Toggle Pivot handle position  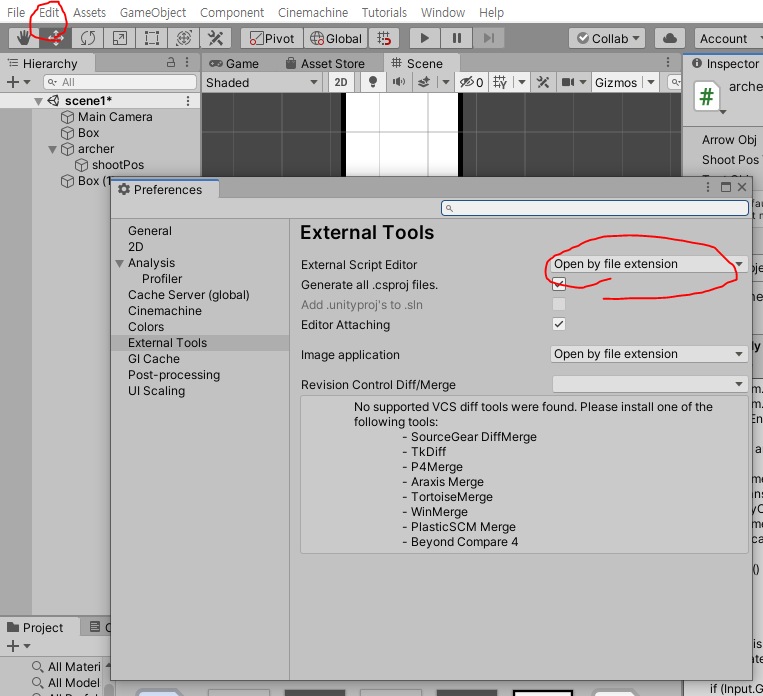[272, 38]
